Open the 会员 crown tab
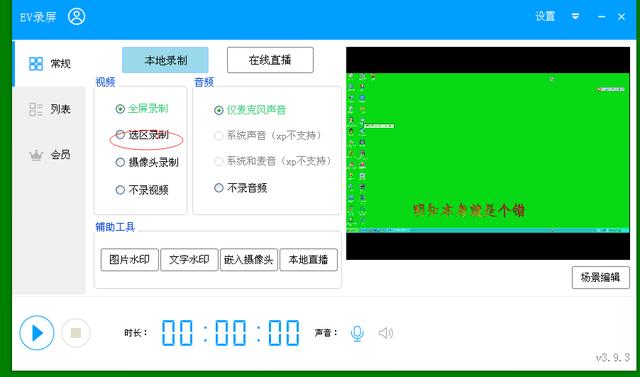This screenshot has height=377, width=640. (x=49, y=155)
